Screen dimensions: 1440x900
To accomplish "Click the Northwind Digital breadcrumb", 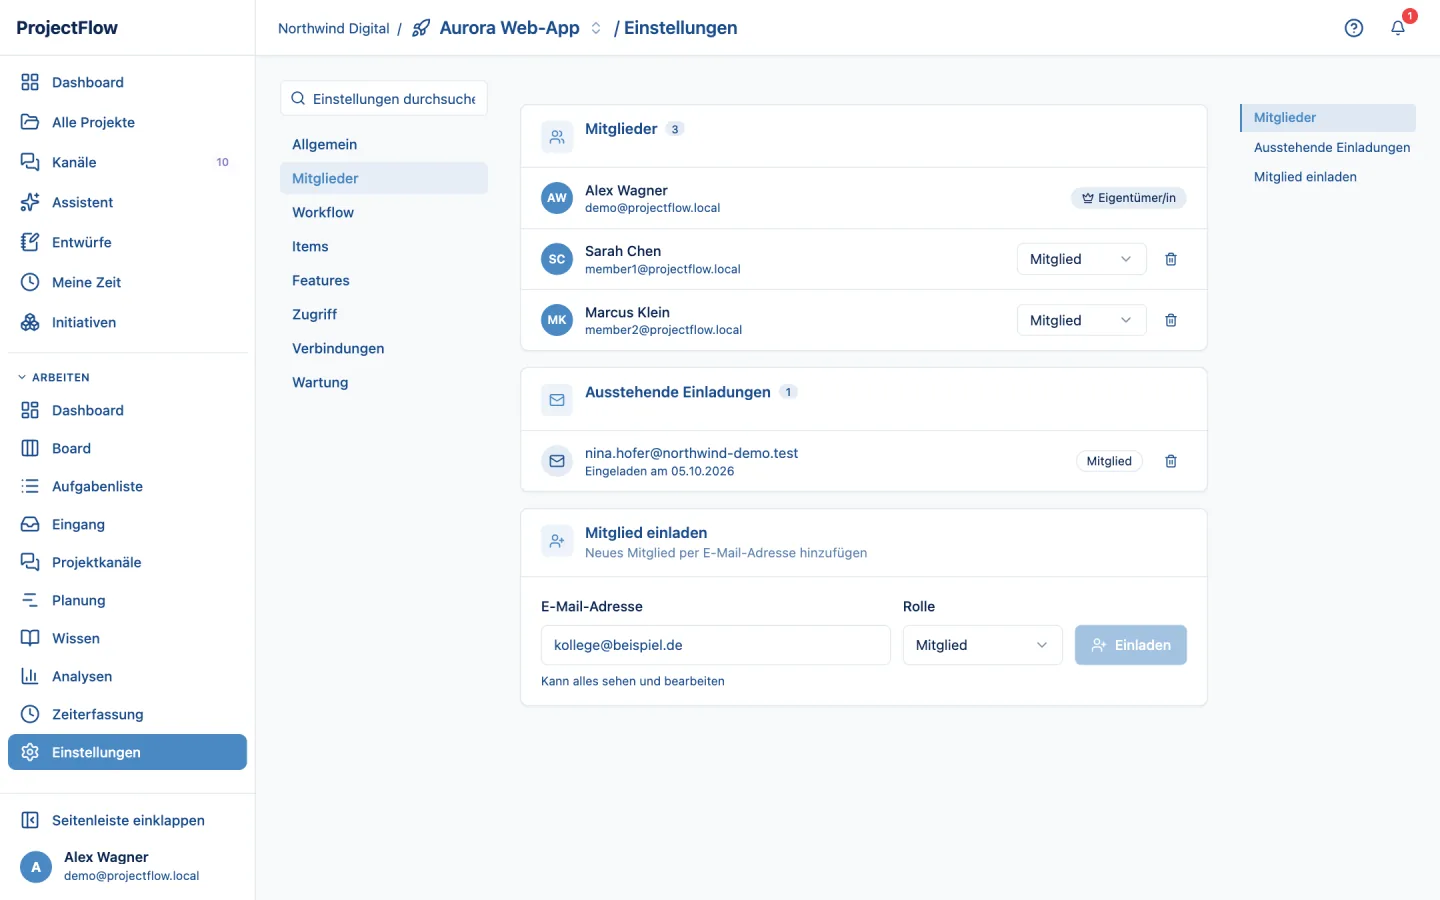I will click(x=334, y=28).
